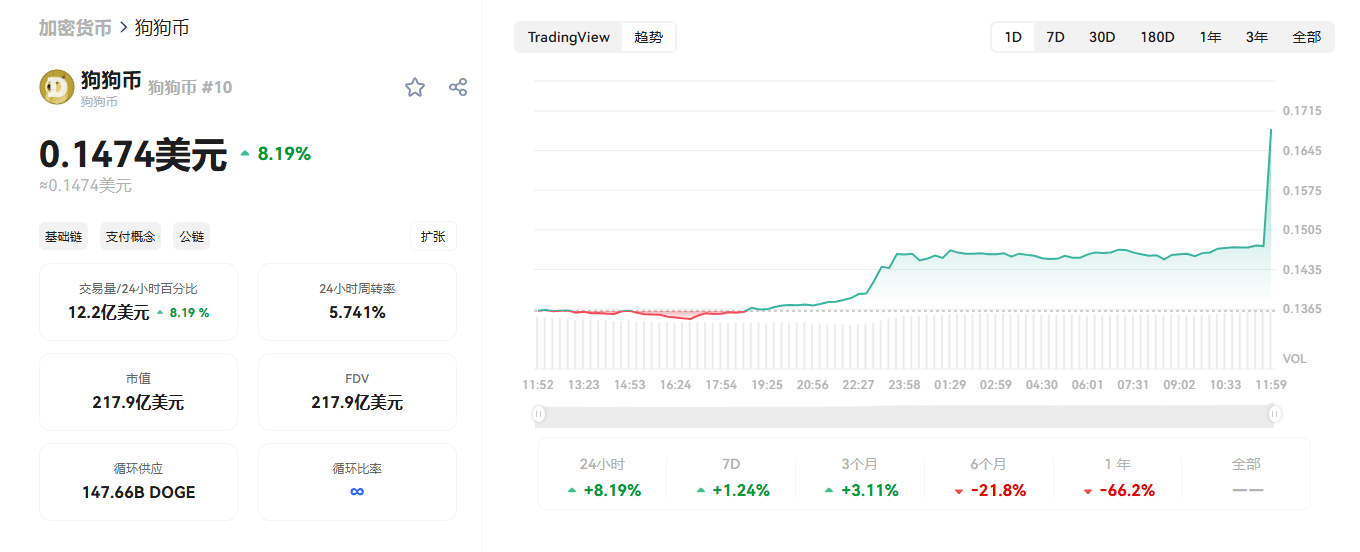Select the 7D time range tab

(x=1055, y=37)
